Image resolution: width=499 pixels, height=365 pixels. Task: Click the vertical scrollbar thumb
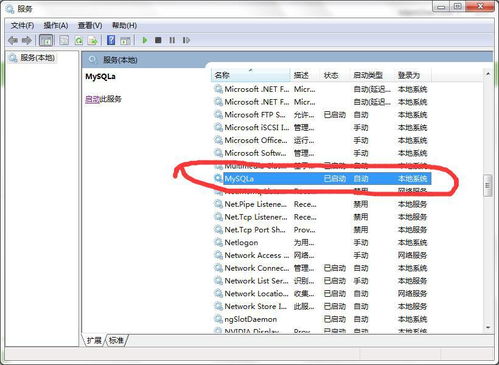point(488,185)
